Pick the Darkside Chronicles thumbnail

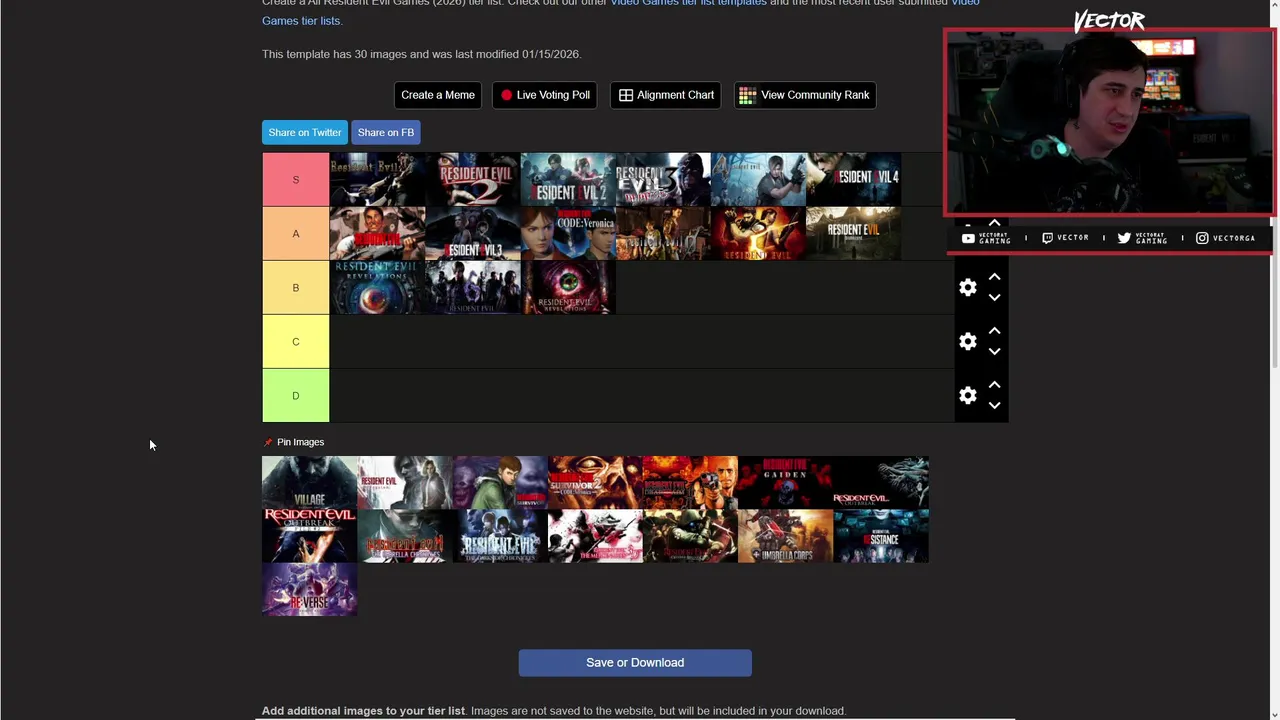(500, 536)
